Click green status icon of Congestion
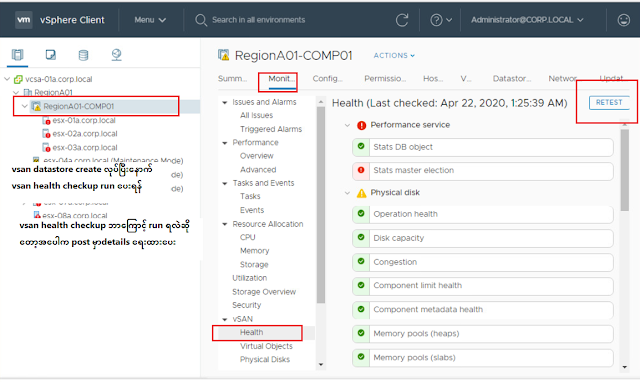Screen dimensions: 640x382 361,261
